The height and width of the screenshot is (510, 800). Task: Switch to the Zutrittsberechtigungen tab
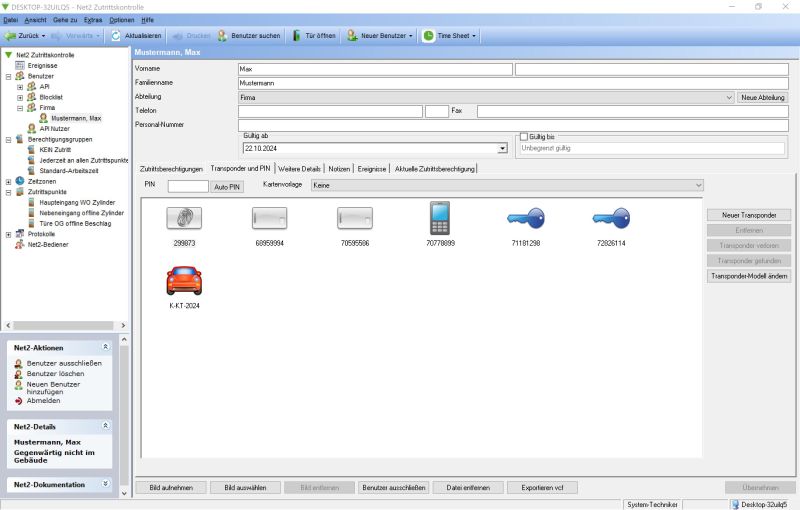tap(171, 169)
